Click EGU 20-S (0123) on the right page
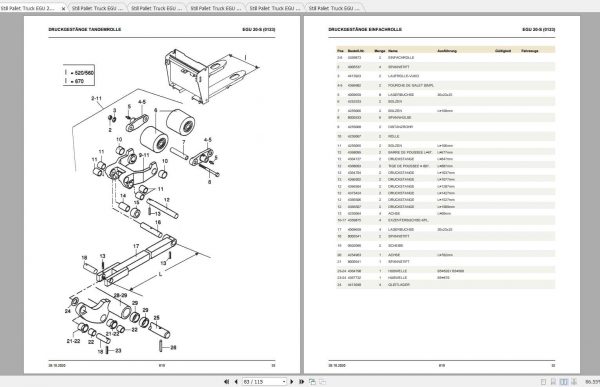Viewport: 600px width, 387px height. click(539, 29)
